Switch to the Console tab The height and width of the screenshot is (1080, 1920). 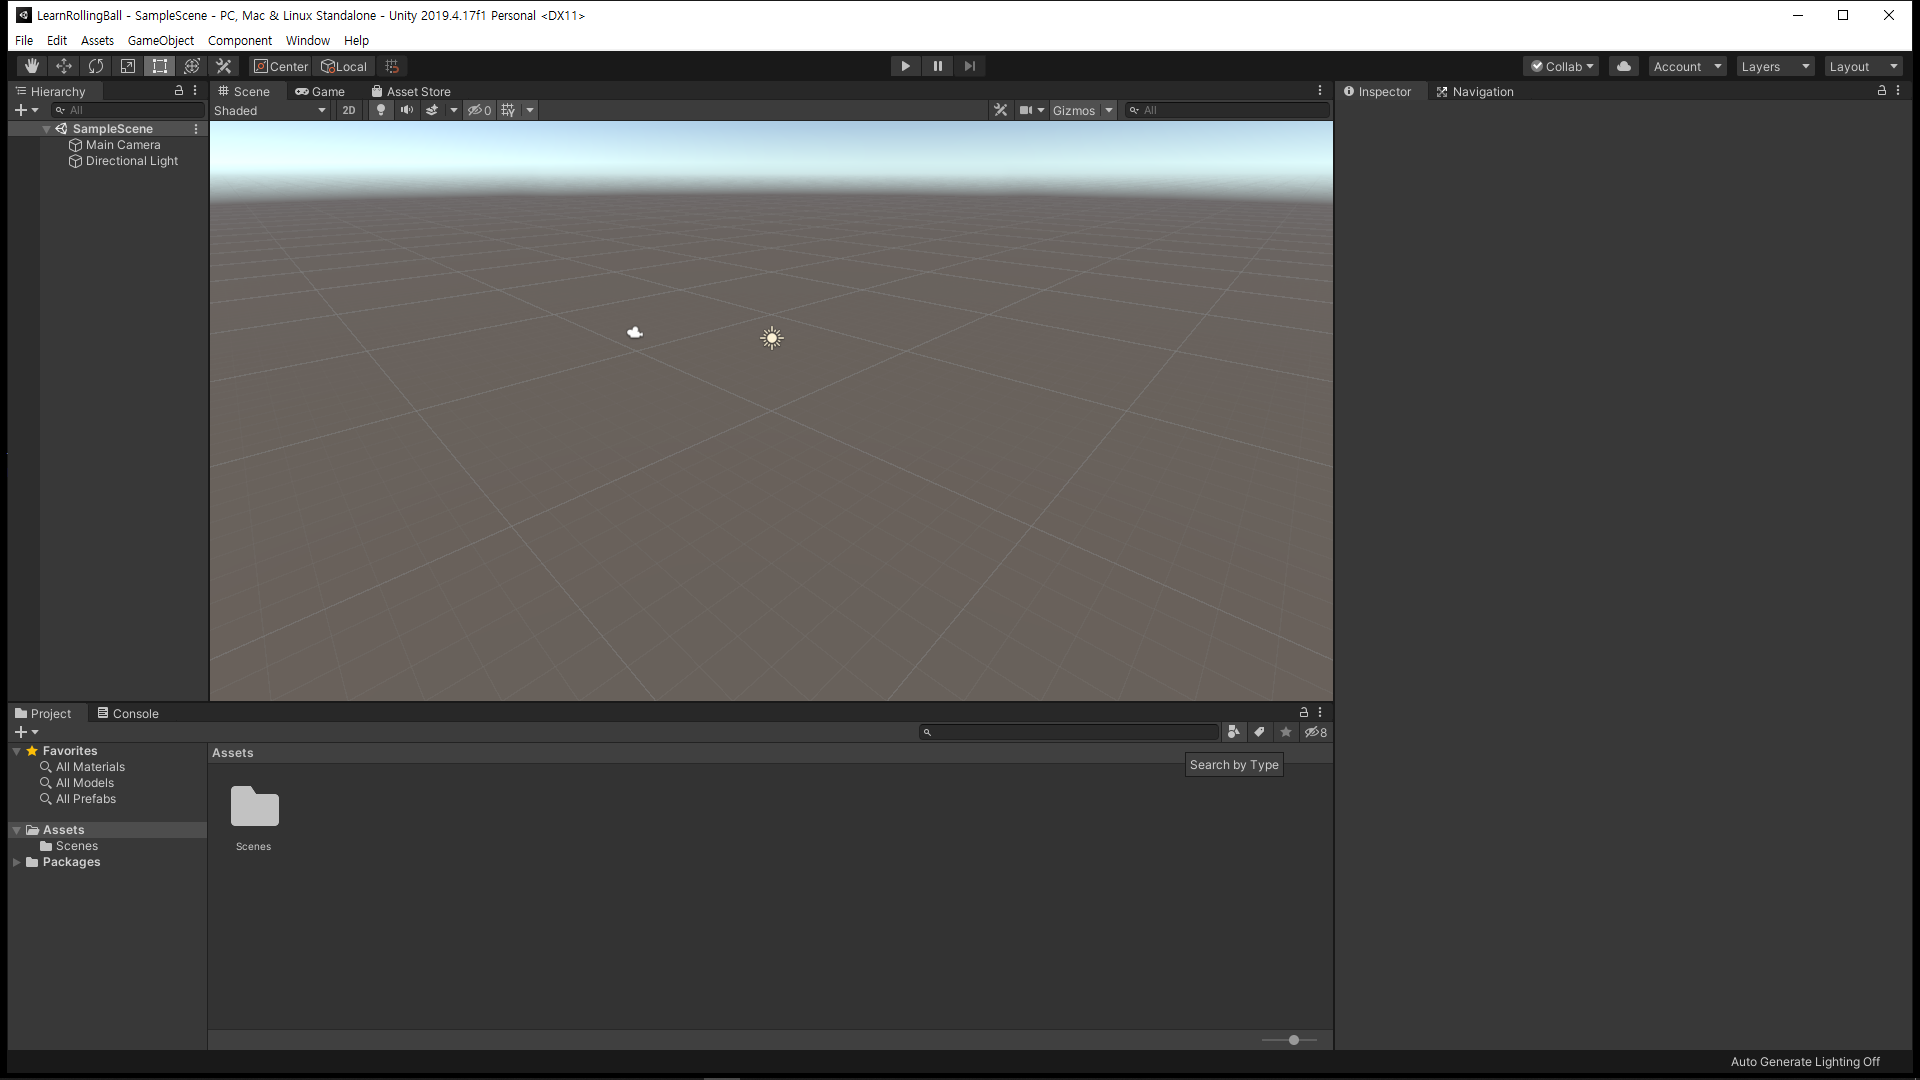(x=128, y=713)
